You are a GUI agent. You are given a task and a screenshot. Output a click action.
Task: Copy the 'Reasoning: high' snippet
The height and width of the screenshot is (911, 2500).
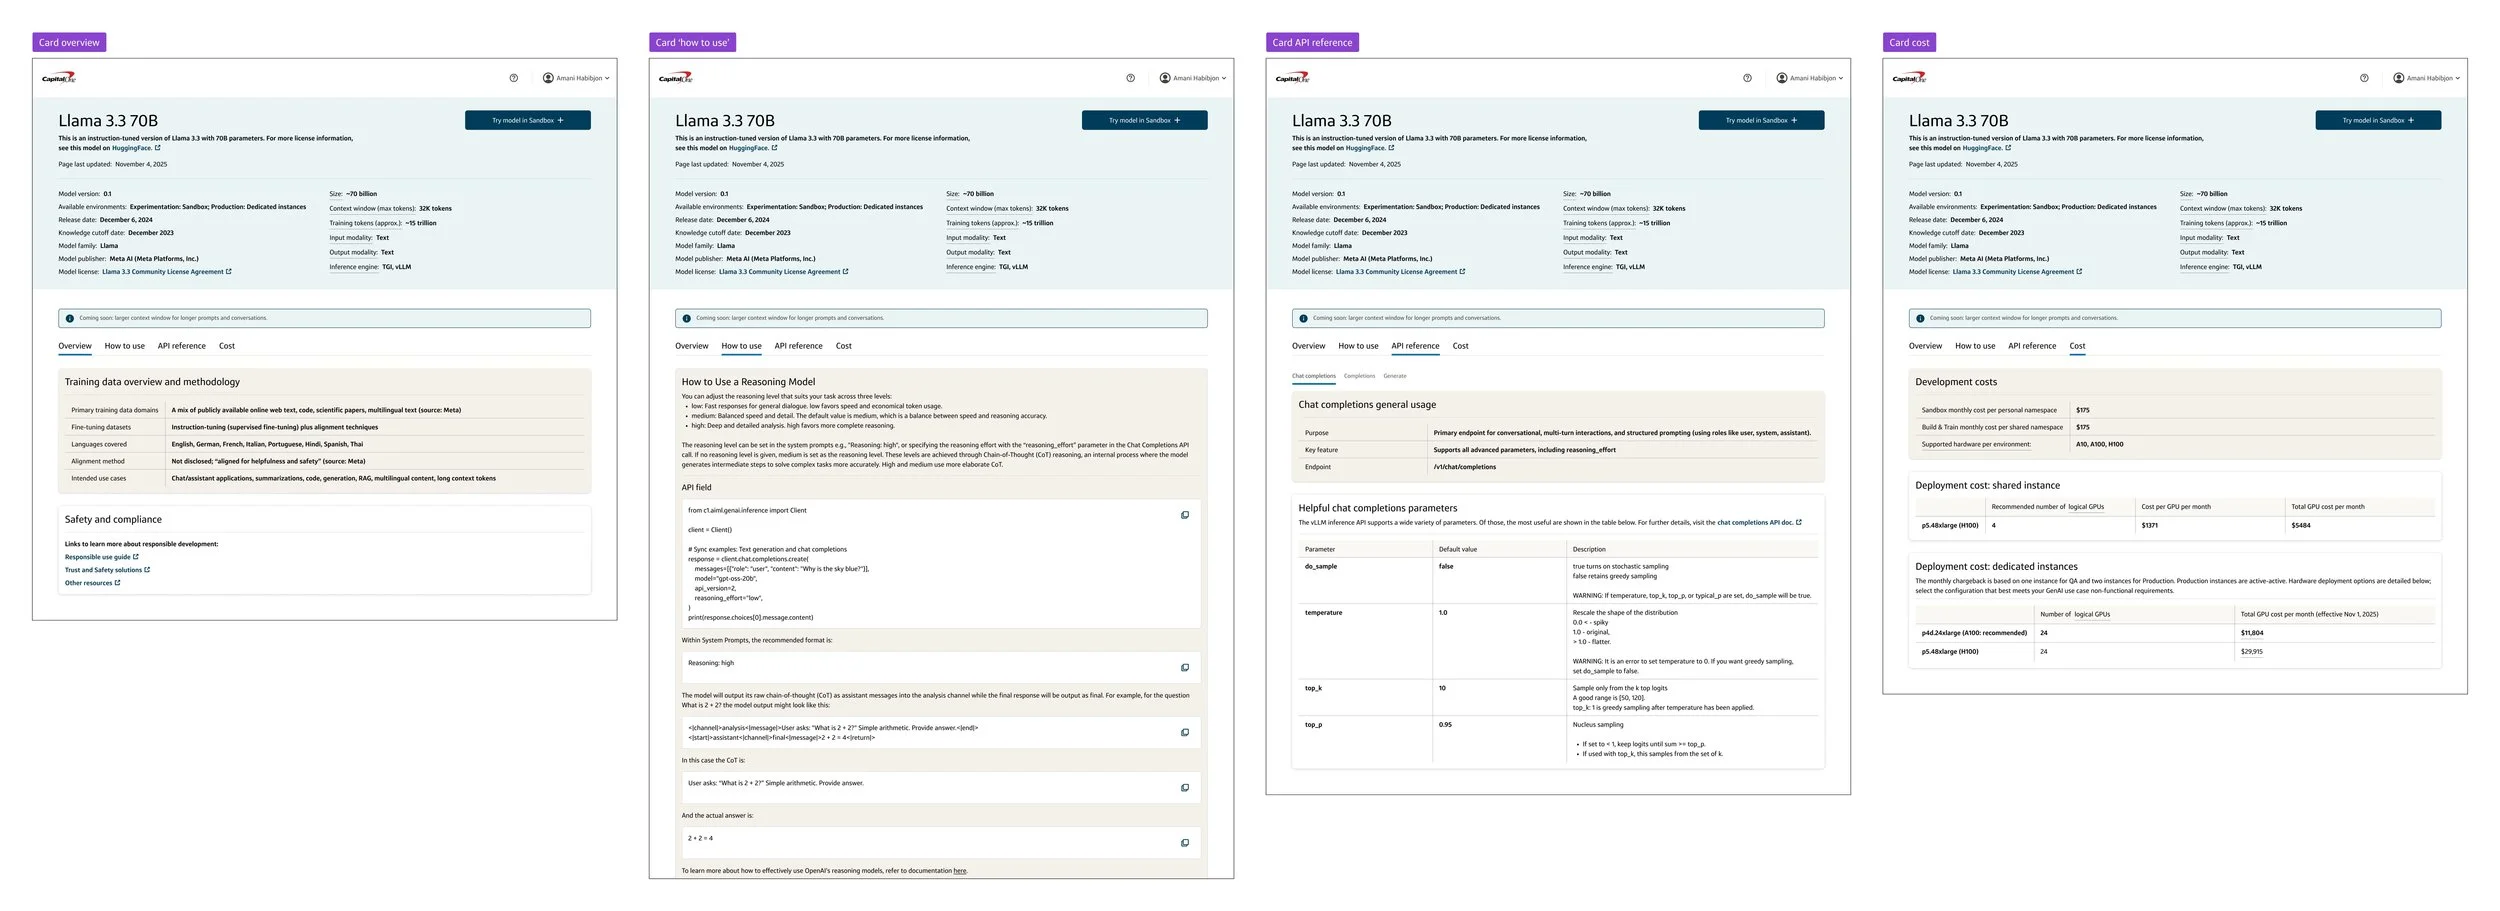(1185, 668)
